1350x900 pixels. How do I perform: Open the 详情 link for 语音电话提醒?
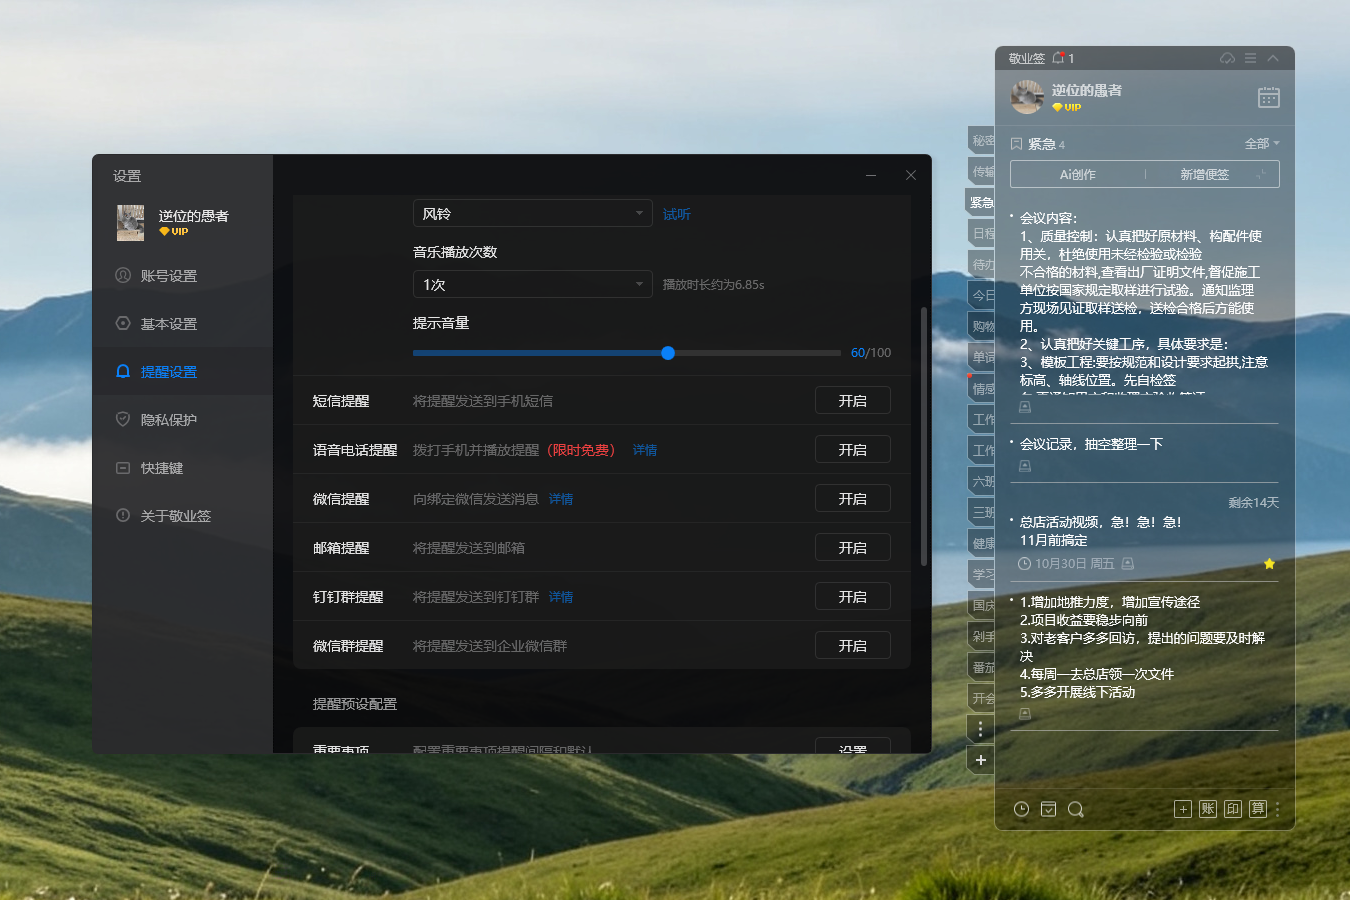645,450
